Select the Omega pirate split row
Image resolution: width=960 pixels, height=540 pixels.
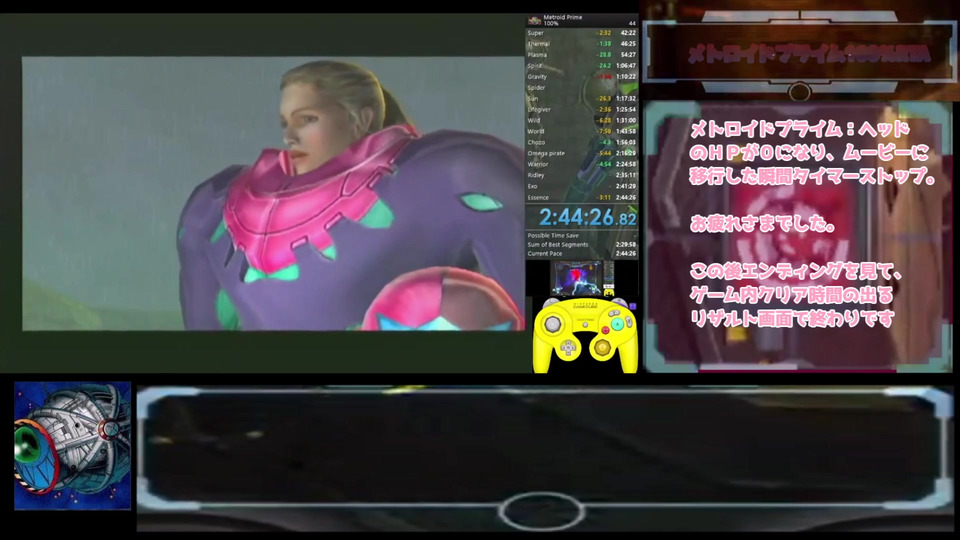pos(582,154)
